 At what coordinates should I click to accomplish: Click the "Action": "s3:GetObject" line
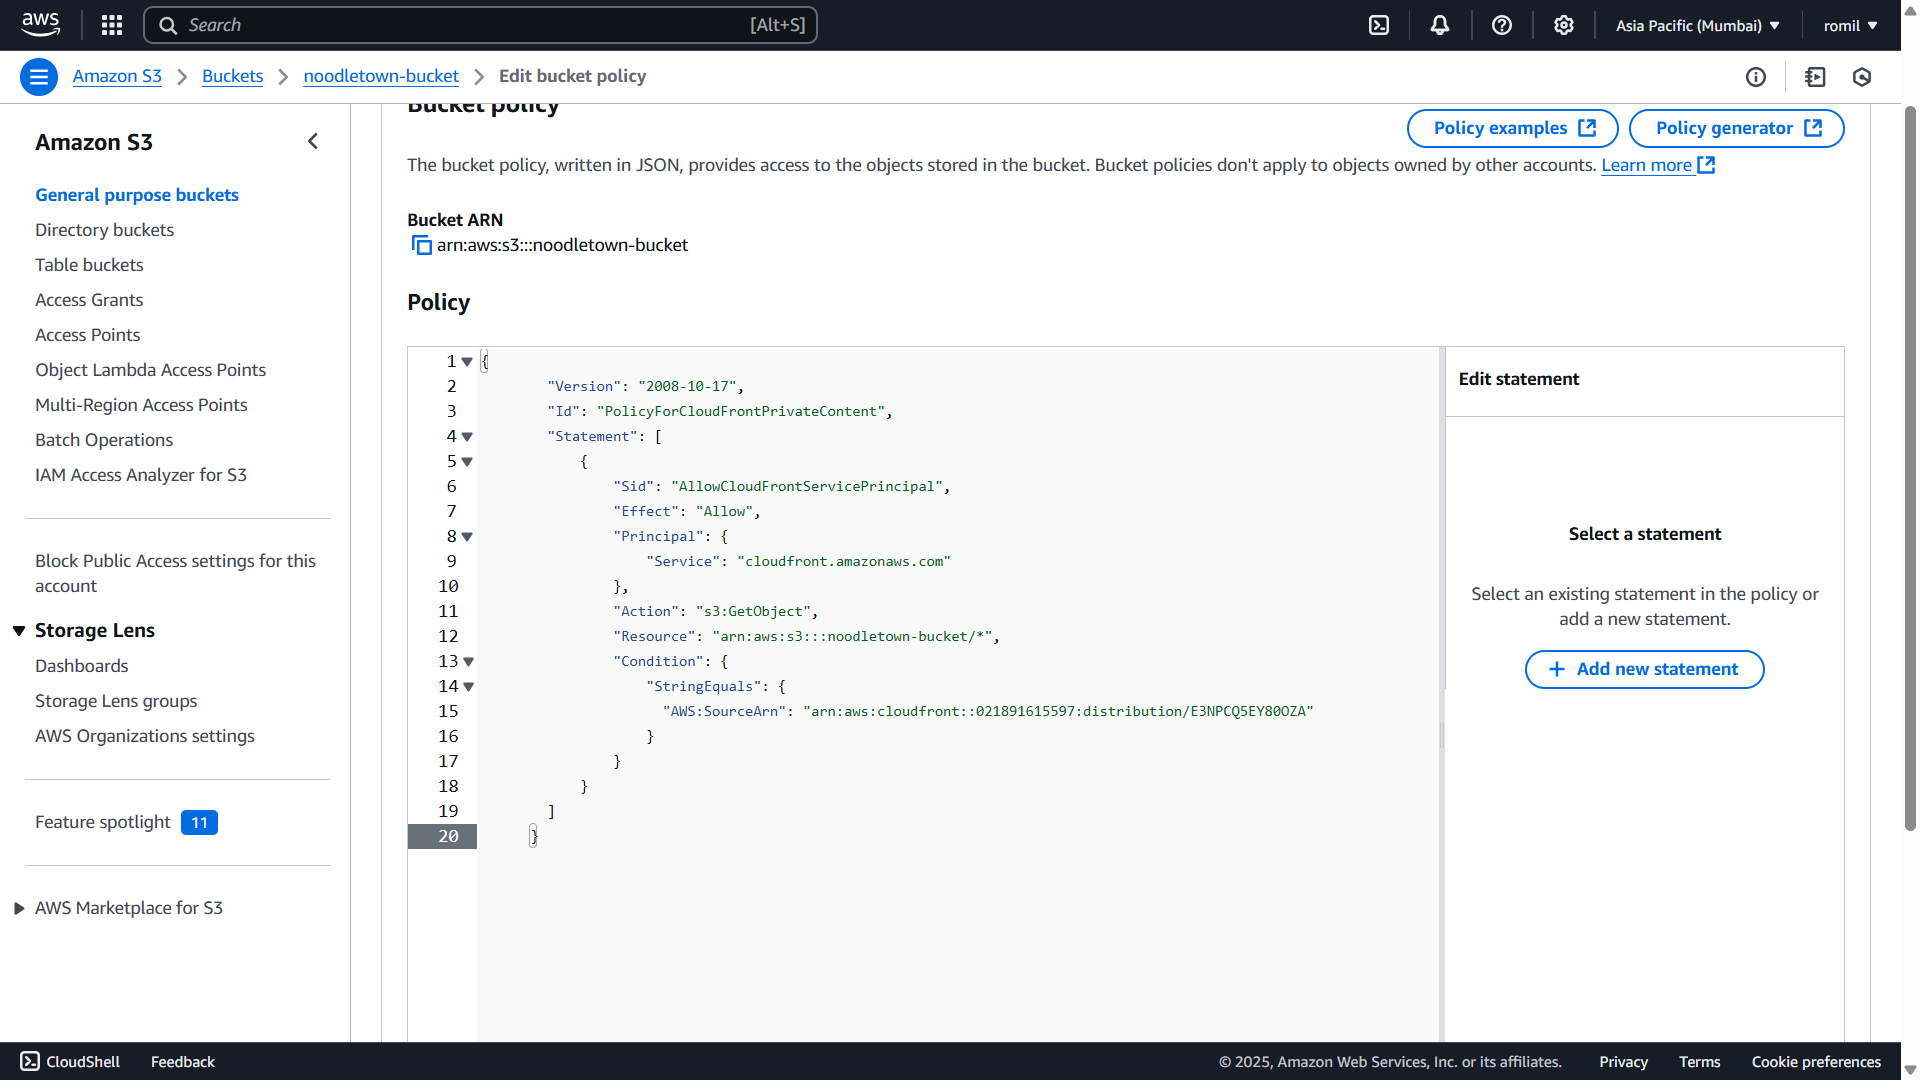click(716, 611)
